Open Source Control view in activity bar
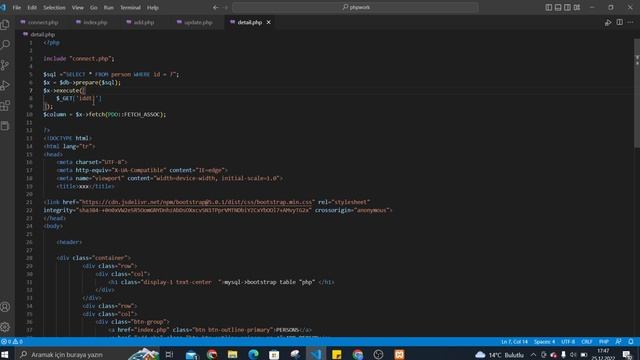640x360 pixels. coord(5,65)
